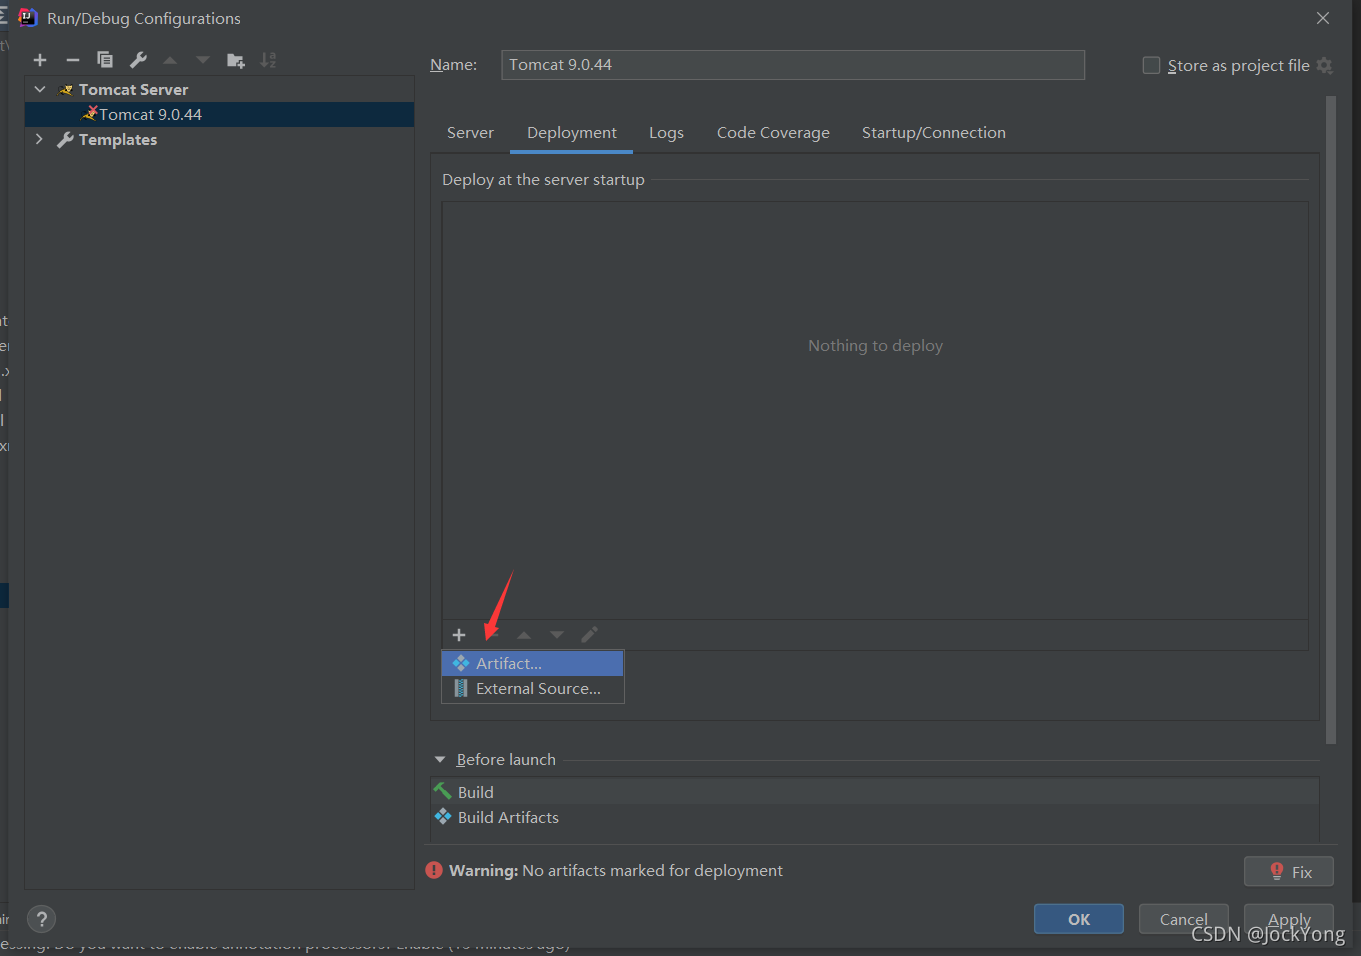The width and height of the screenshot is (1361, 956).
Task: Choose Artifact... from the popup menu
Action: pyautogui.click(x=533, y=663)
